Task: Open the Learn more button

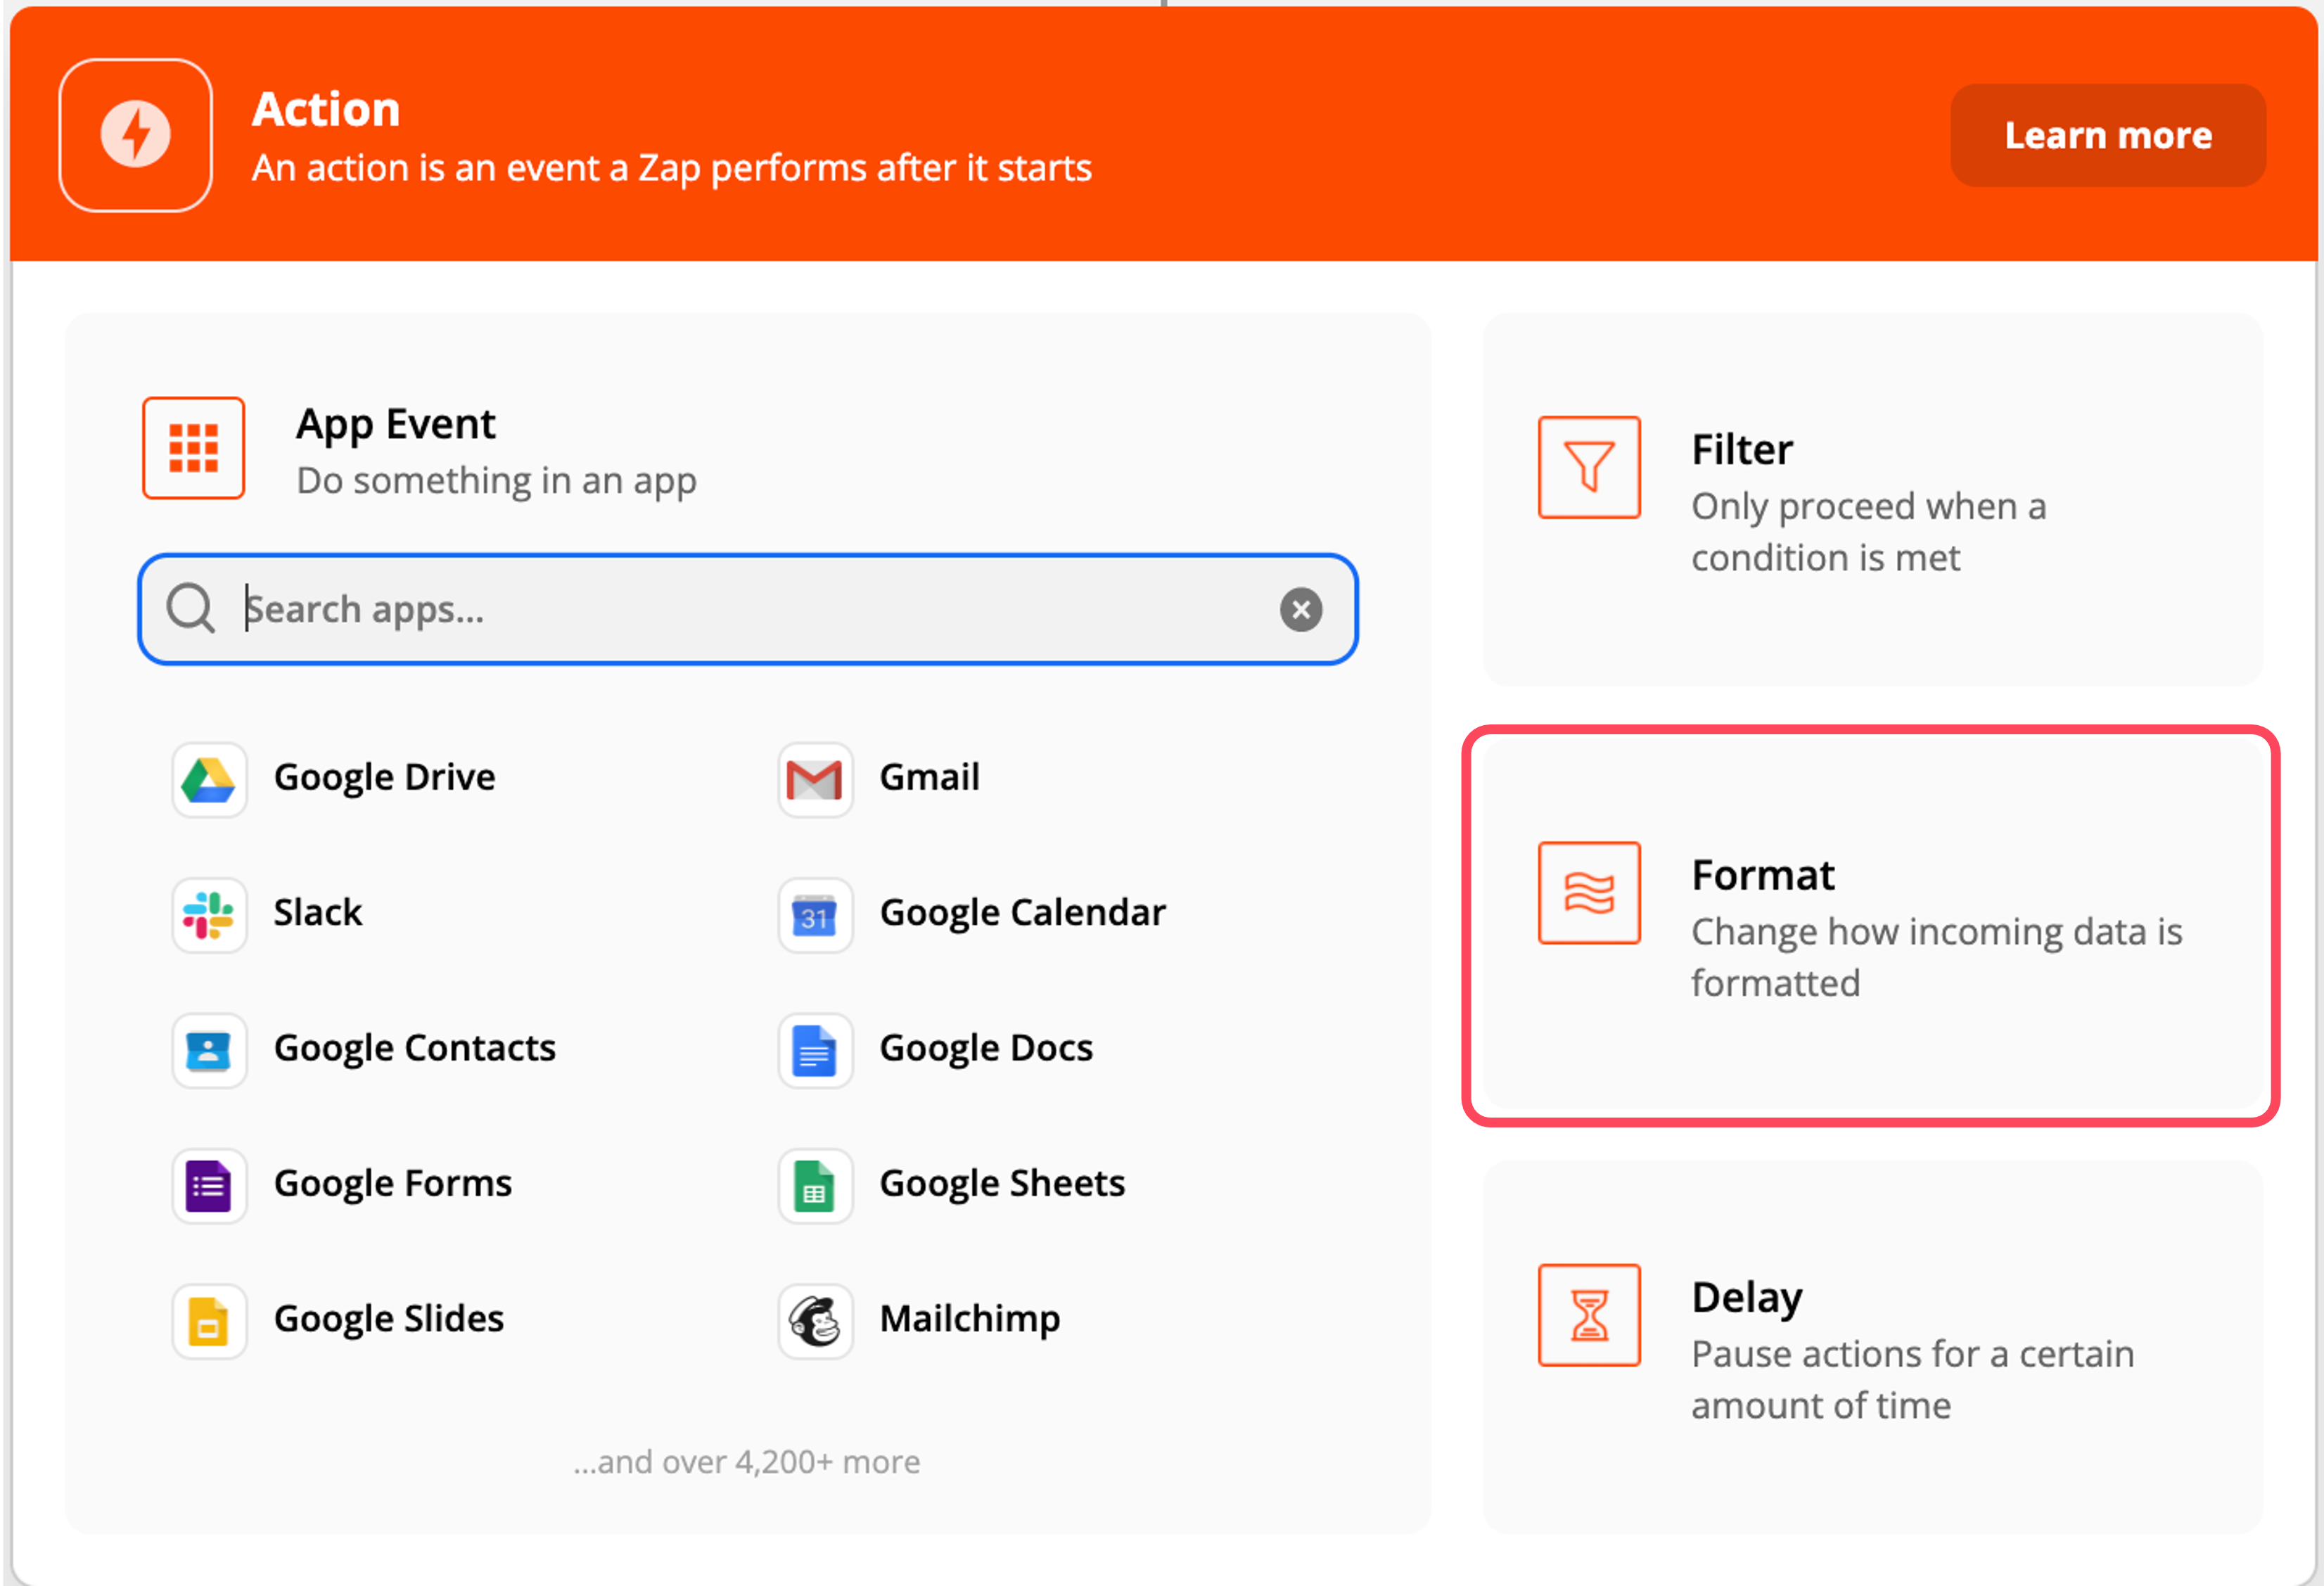Action: click(x=2108, y=135)
